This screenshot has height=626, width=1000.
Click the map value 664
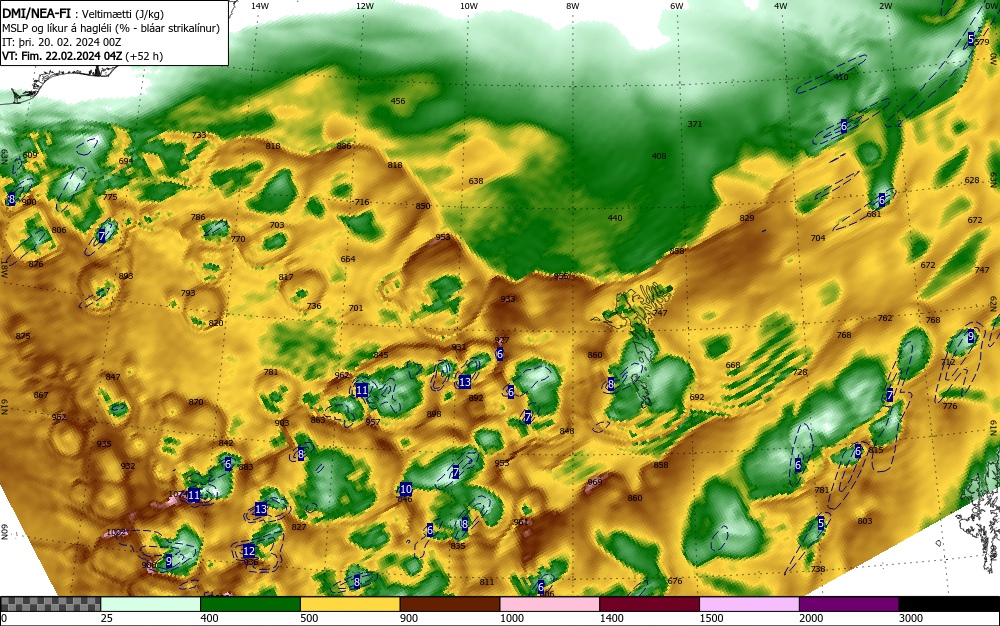pyautogui.click(x=348, y=259)
